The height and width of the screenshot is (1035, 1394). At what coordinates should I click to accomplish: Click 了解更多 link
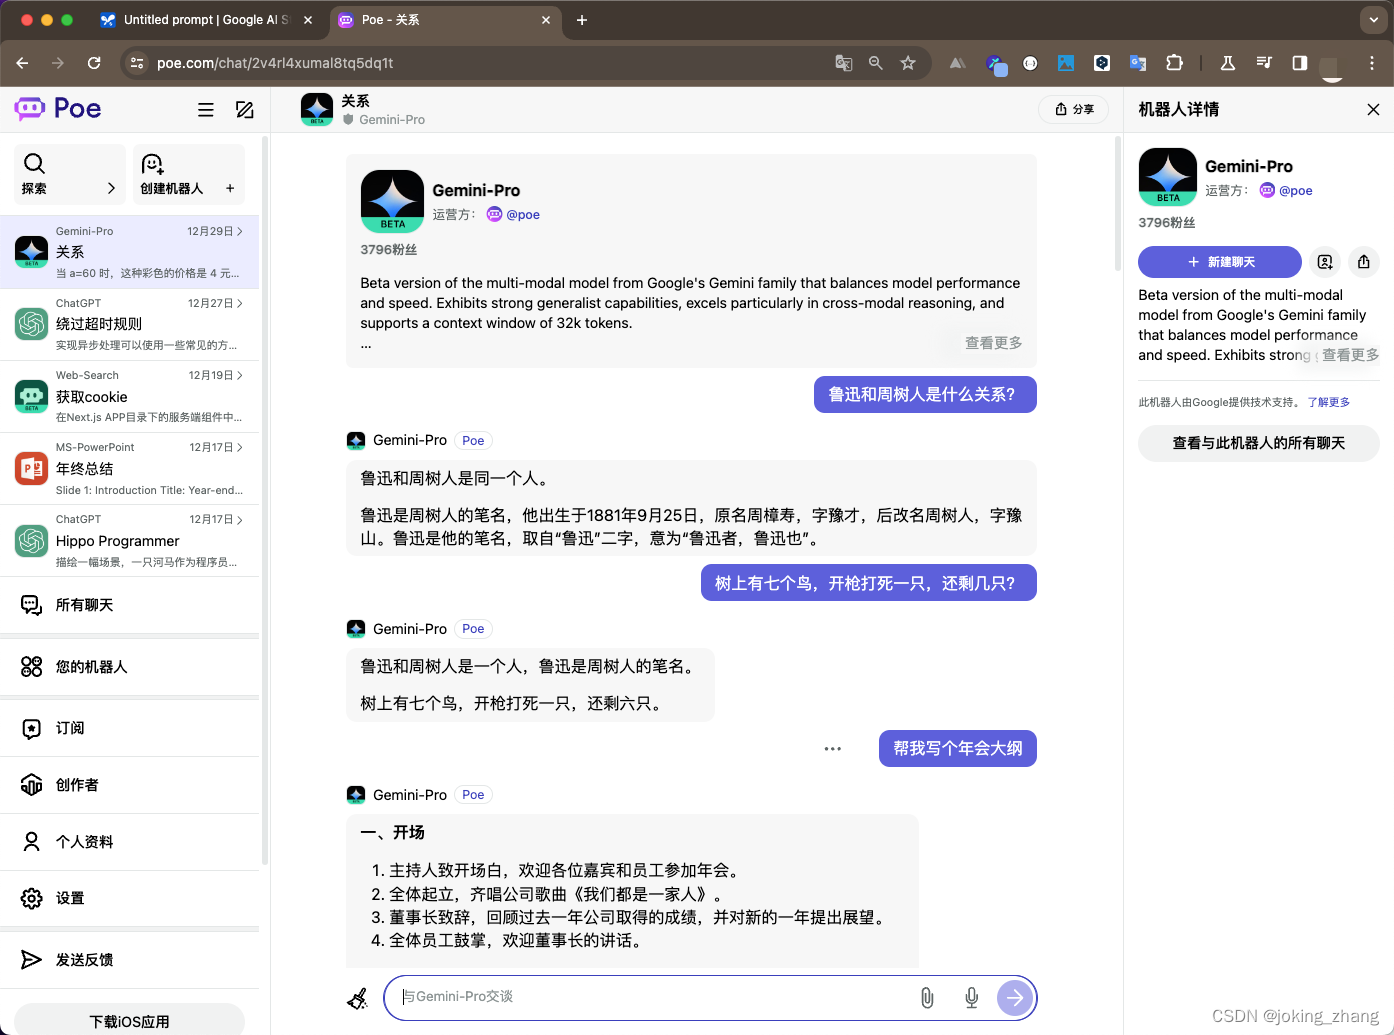pos(1328,402)
